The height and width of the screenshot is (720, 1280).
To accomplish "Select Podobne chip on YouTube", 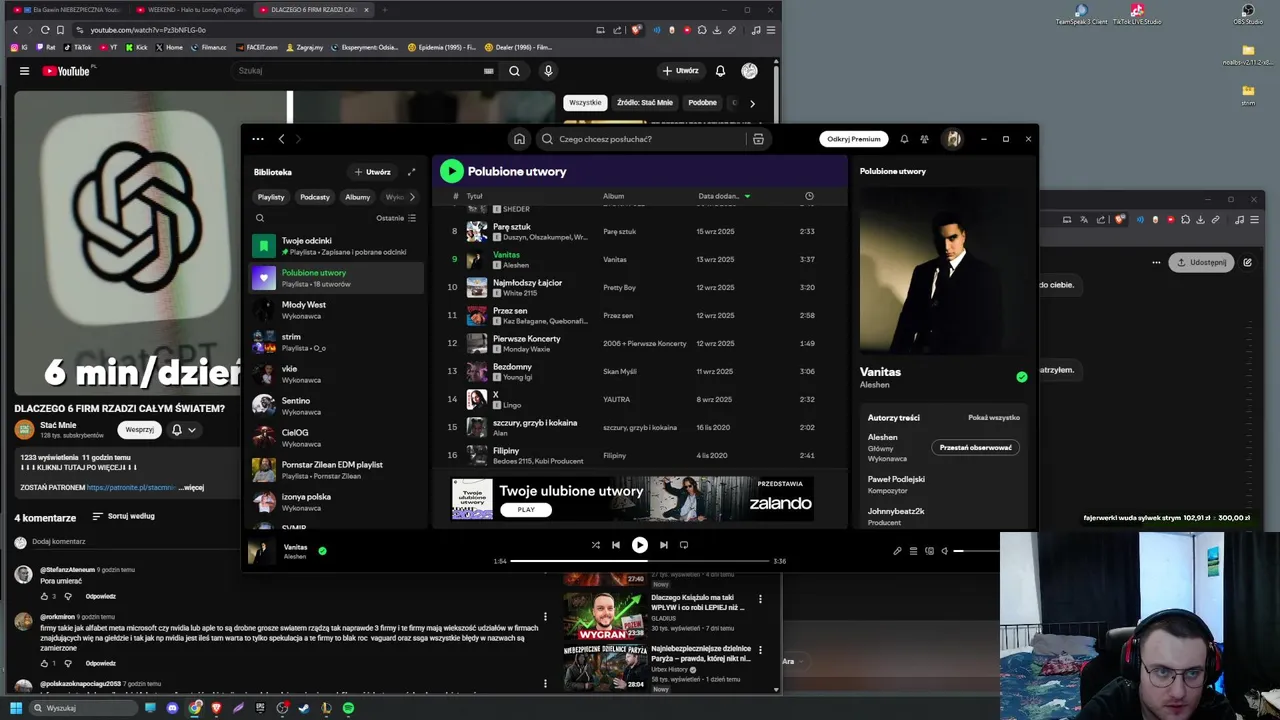I will coord(702,102).
